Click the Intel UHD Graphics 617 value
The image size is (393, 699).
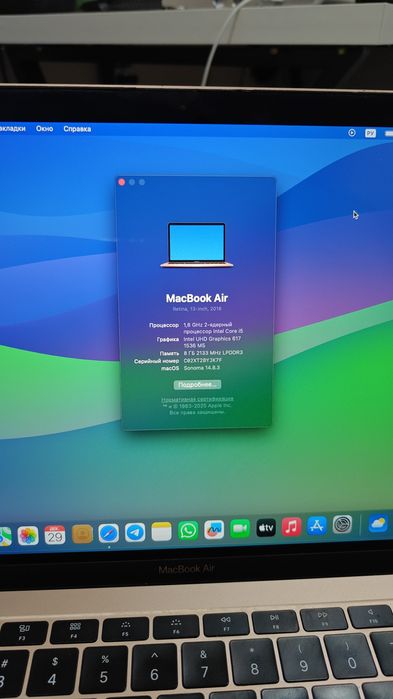[x=213, y=339]
